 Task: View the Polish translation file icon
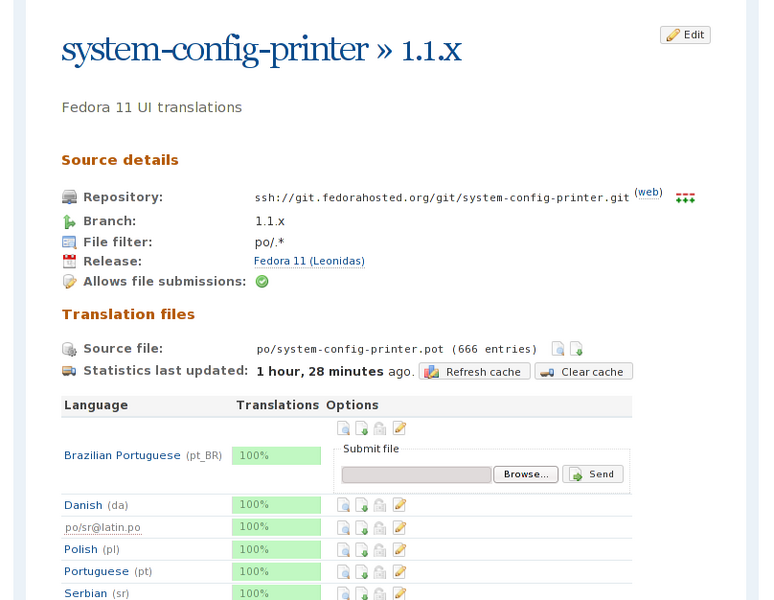pos(344,550)
